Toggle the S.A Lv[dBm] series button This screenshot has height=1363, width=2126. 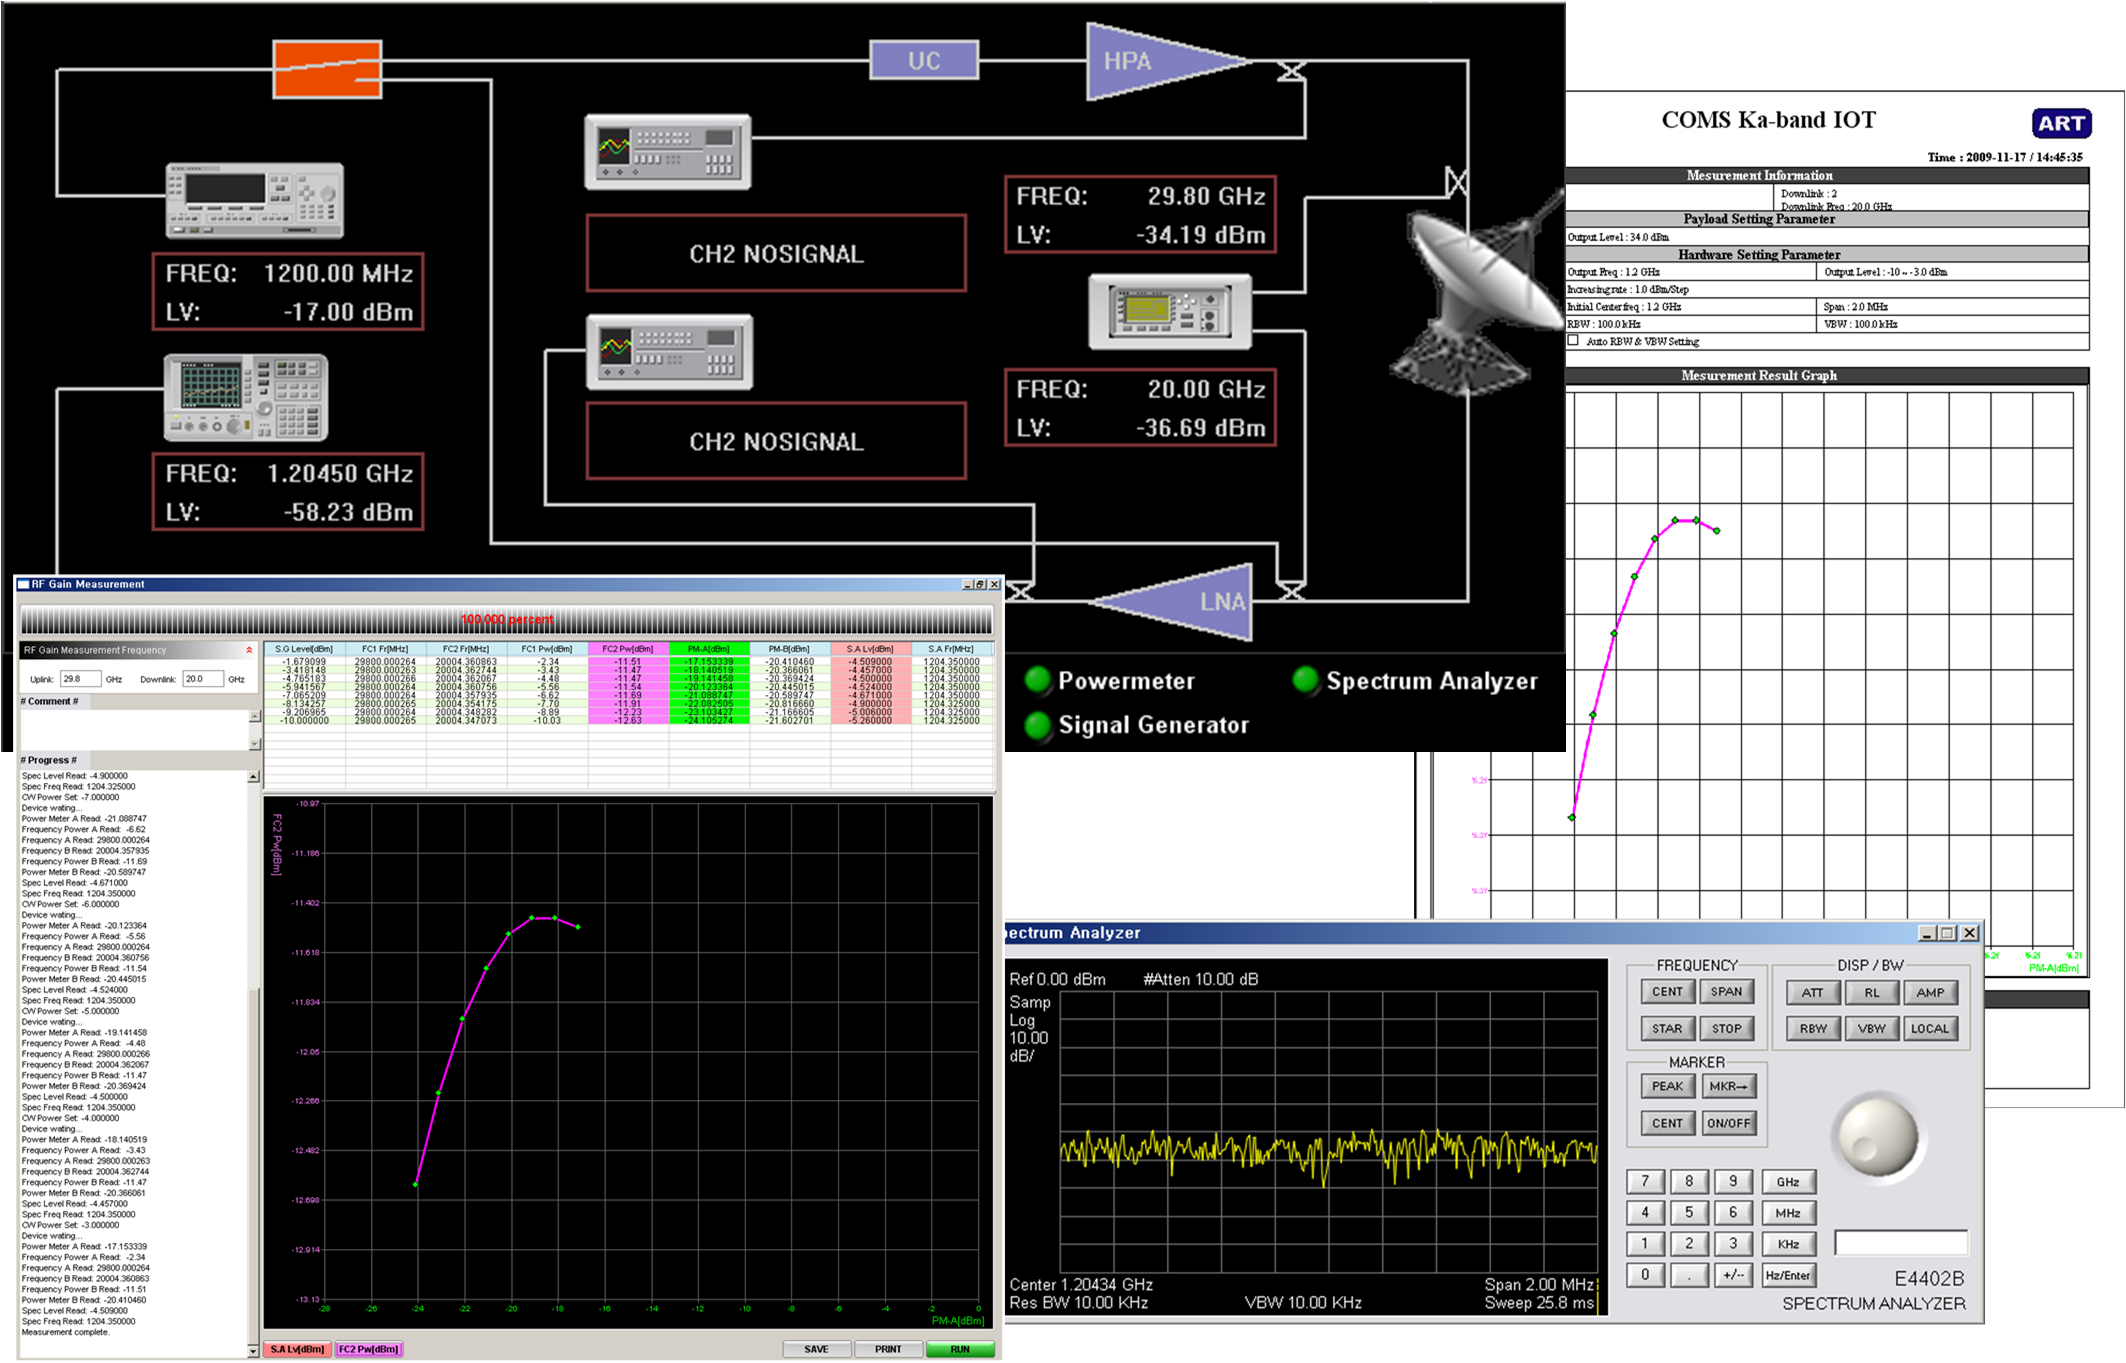[297, 1349]
